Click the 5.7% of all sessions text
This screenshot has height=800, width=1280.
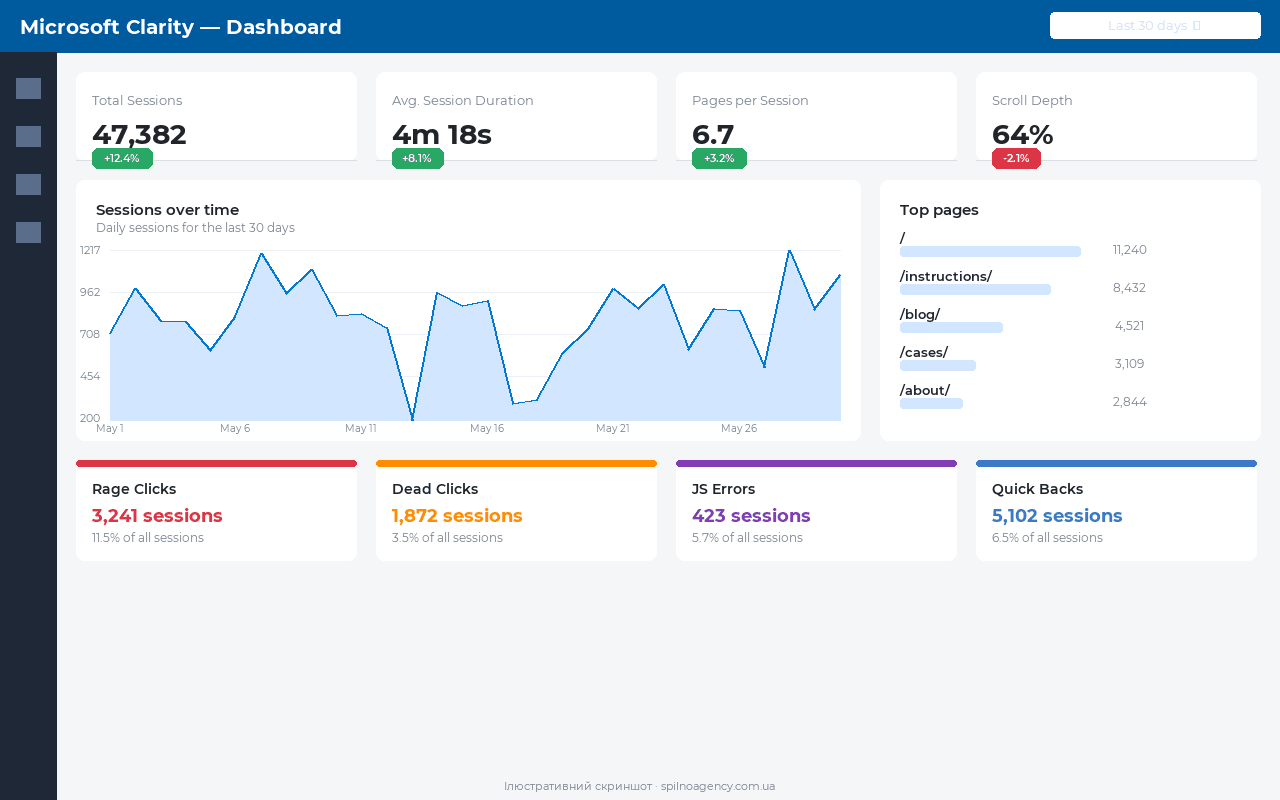pyautogui.click(x=747, y=538)
